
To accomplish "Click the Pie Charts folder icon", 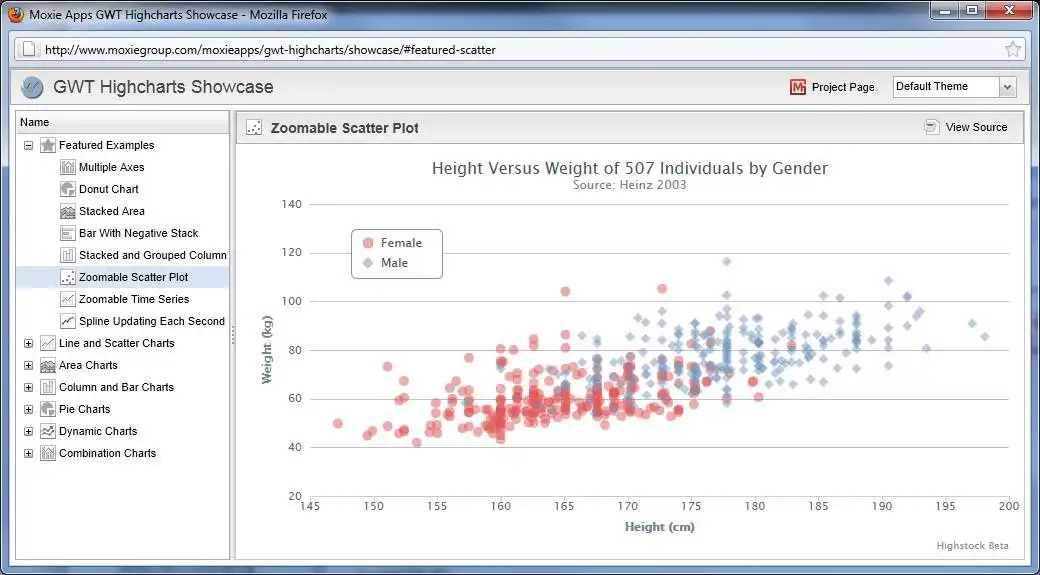I will click(48, 409).
